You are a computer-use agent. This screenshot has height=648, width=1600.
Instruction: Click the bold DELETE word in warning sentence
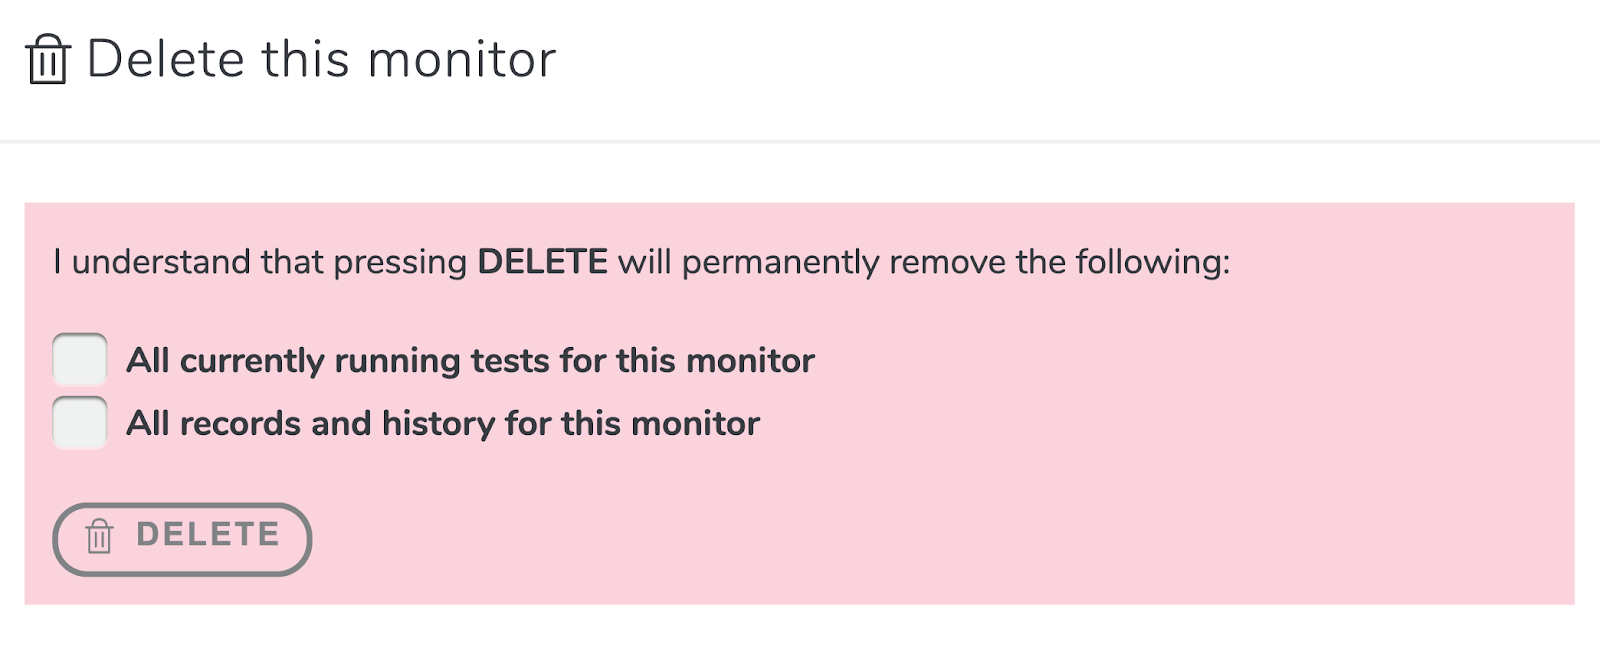point(542,262)
